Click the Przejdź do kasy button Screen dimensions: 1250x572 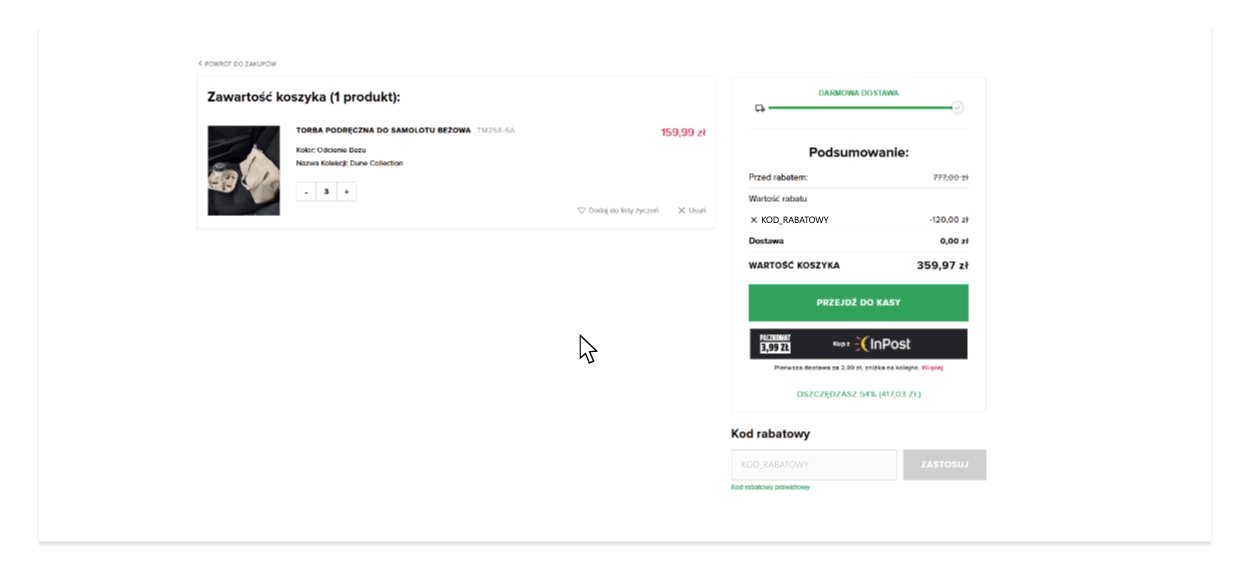point(858,302)
